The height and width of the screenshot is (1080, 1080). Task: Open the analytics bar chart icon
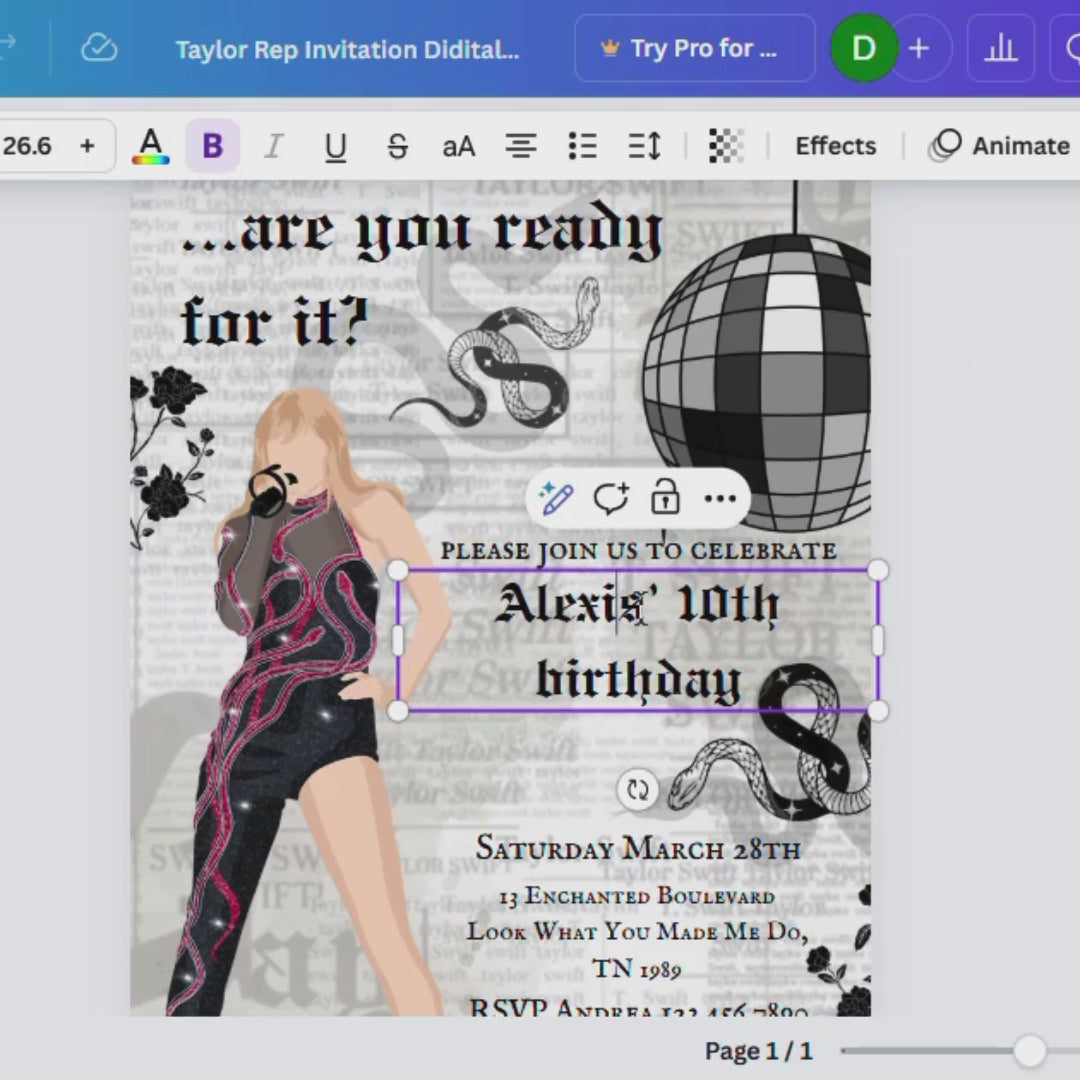click(x=1000, y=48)
